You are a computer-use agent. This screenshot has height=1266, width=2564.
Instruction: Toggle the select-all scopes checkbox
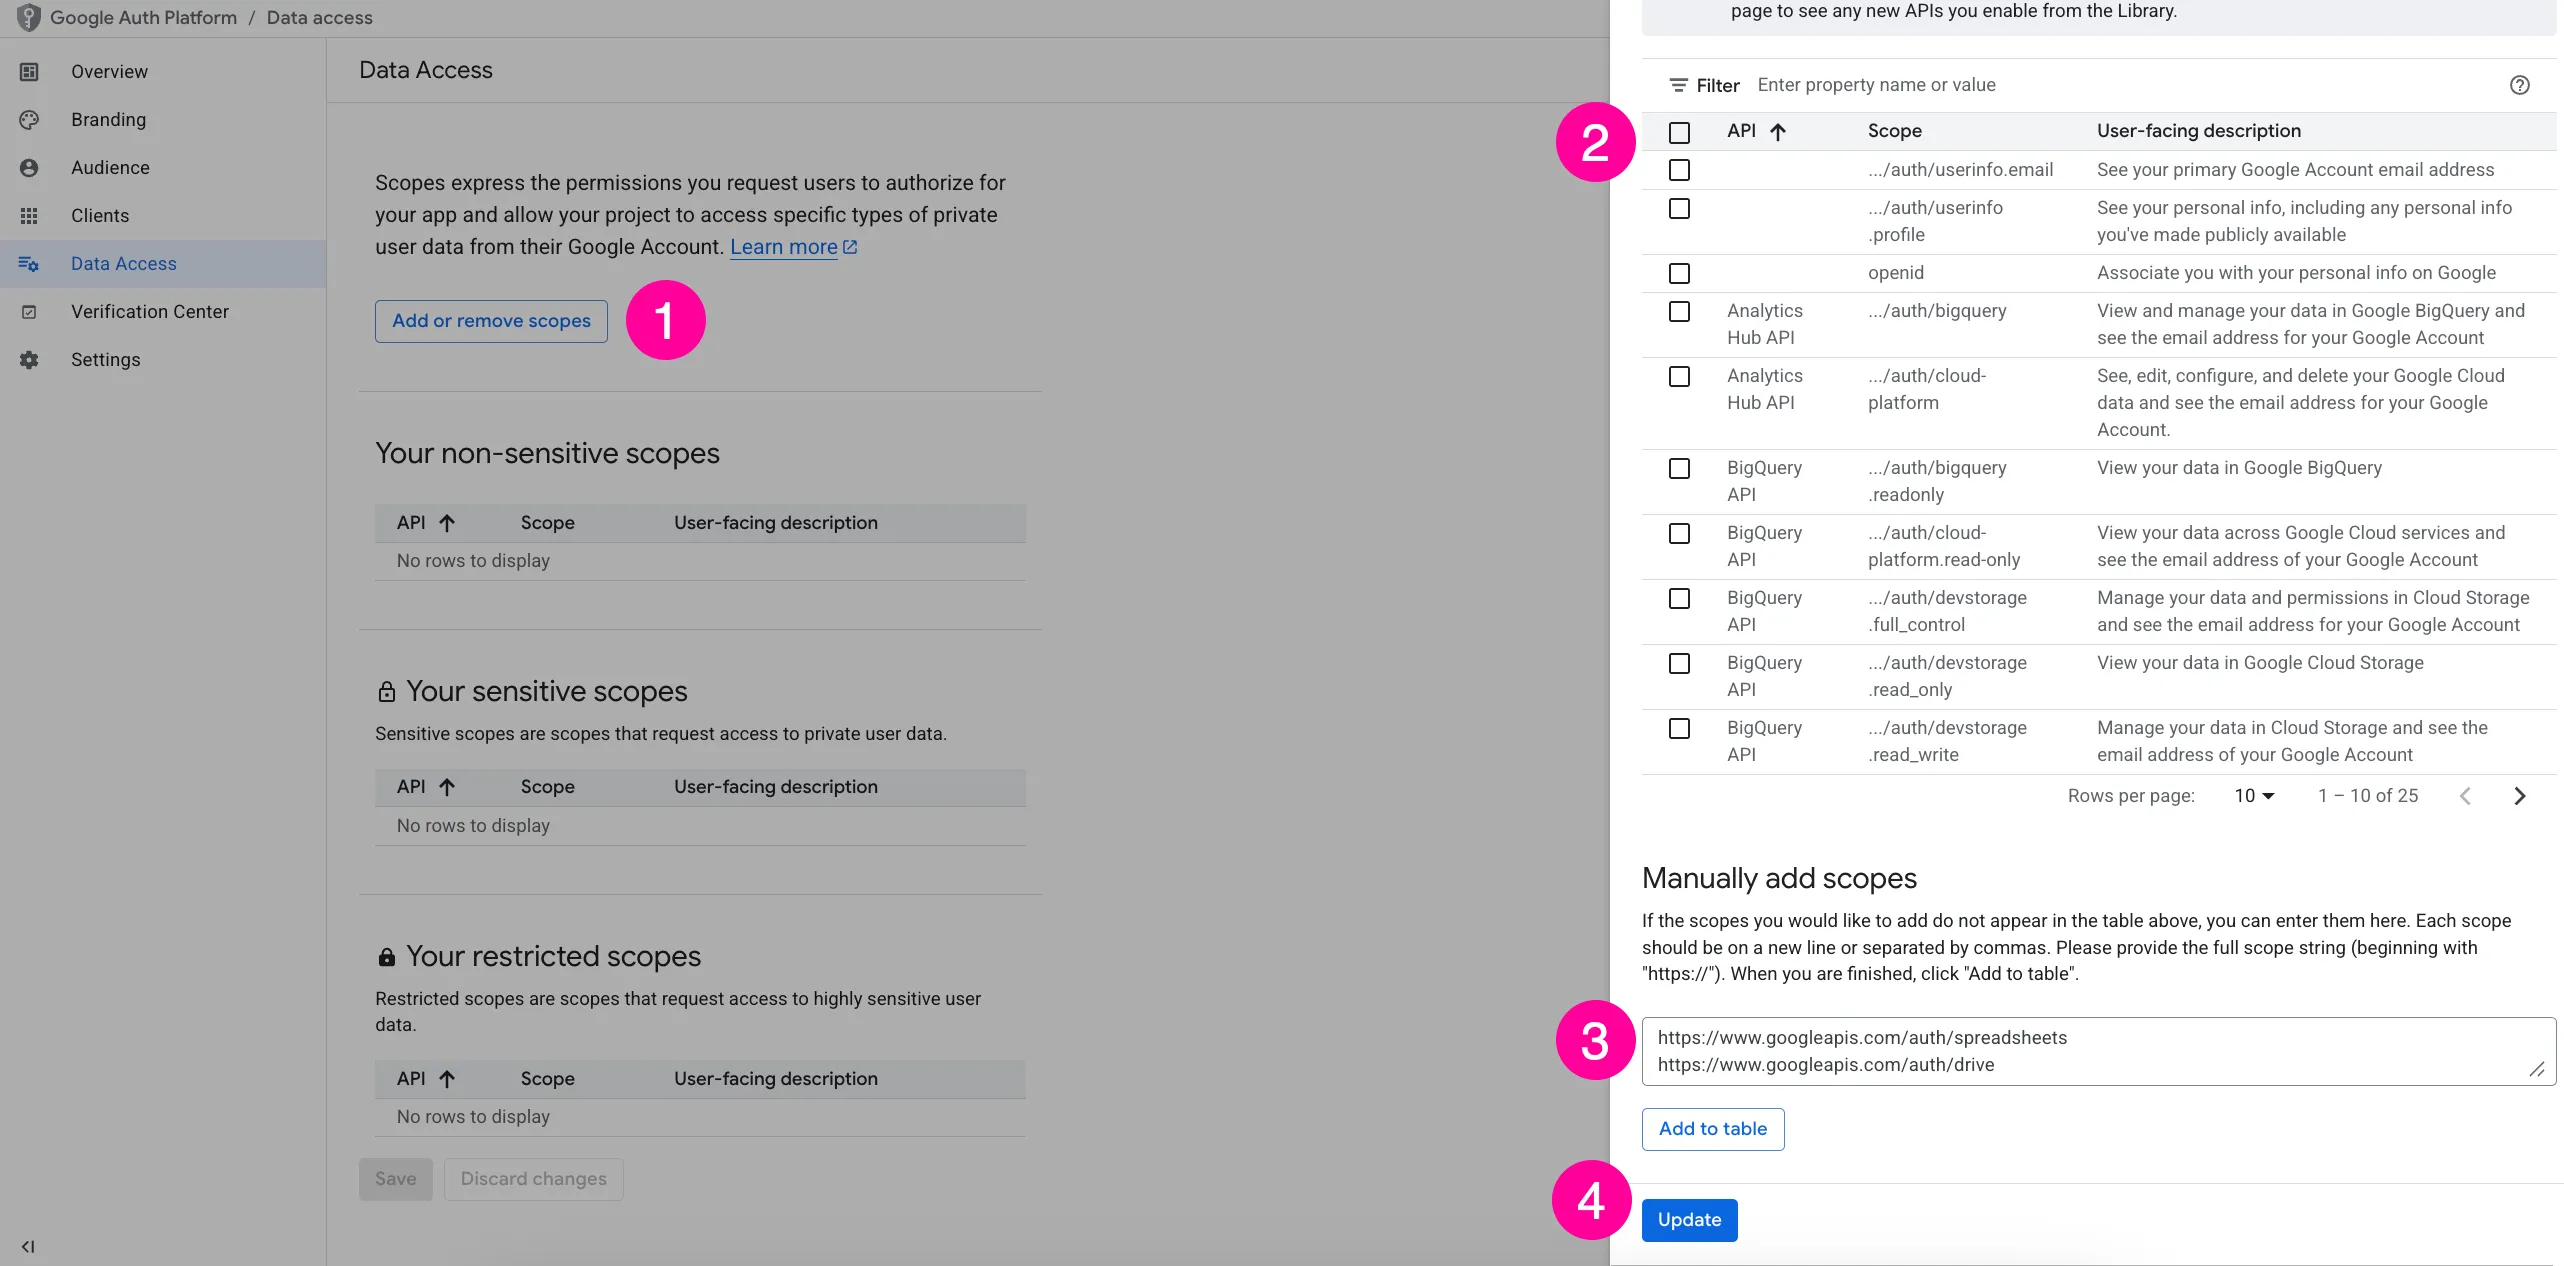click(x=1680, y=132)
